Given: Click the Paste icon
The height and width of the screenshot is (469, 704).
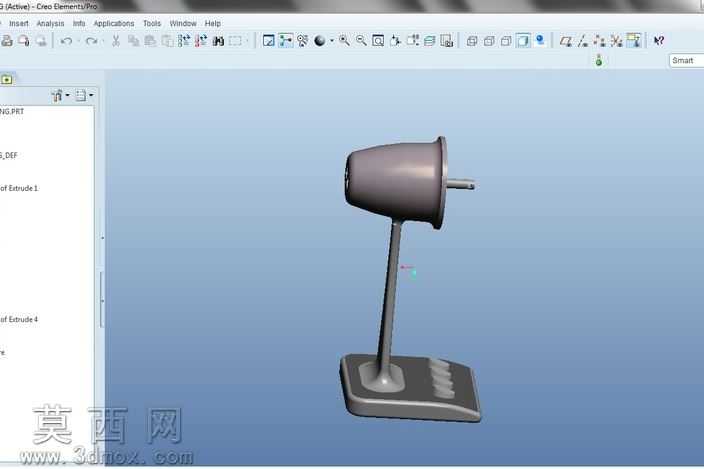Looking at the screenshot, I should tap(150, 41).
